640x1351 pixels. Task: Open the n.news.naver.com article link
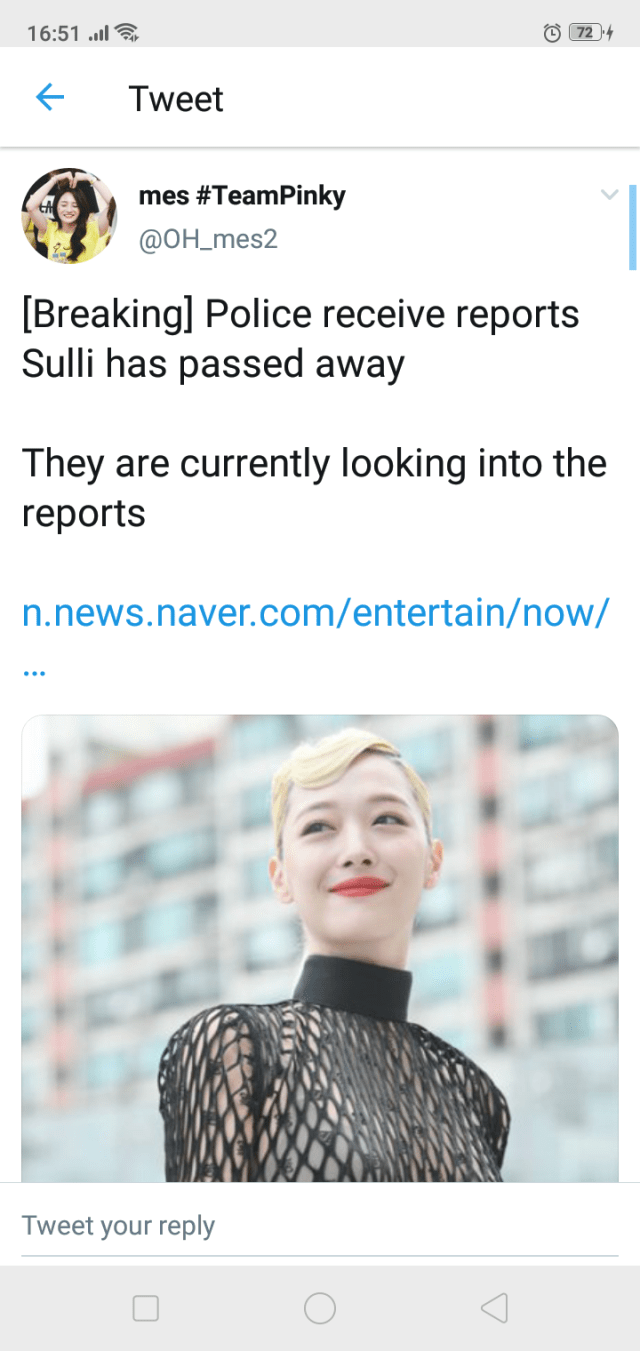click(x=316, y=611)
